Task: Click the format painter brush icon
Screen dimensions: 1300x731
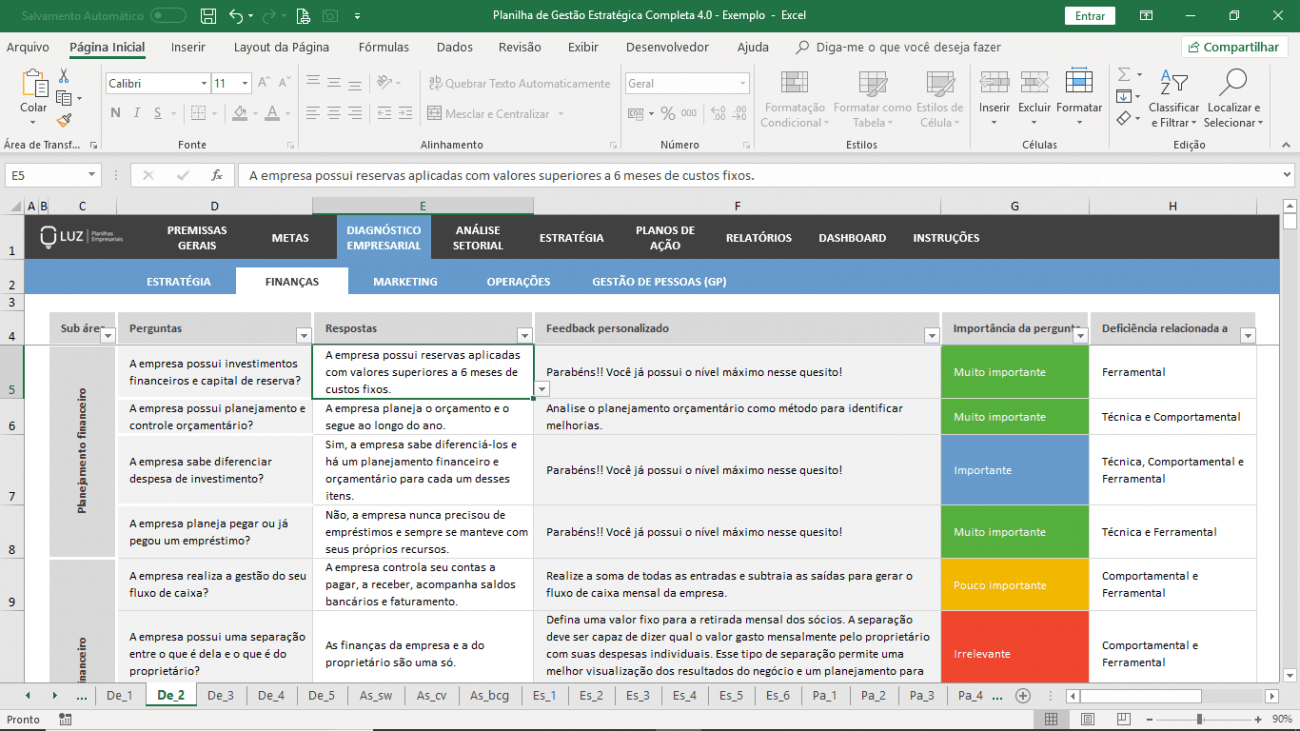Action: [64, 120]
